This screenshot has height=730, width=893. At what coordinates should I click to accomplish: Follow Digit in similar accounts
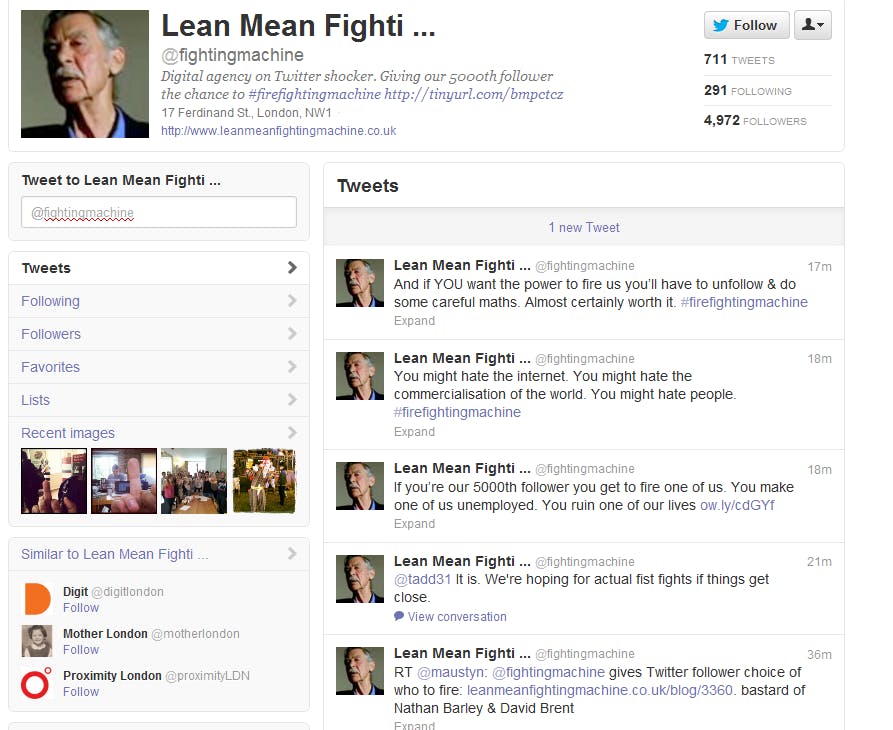81,608
